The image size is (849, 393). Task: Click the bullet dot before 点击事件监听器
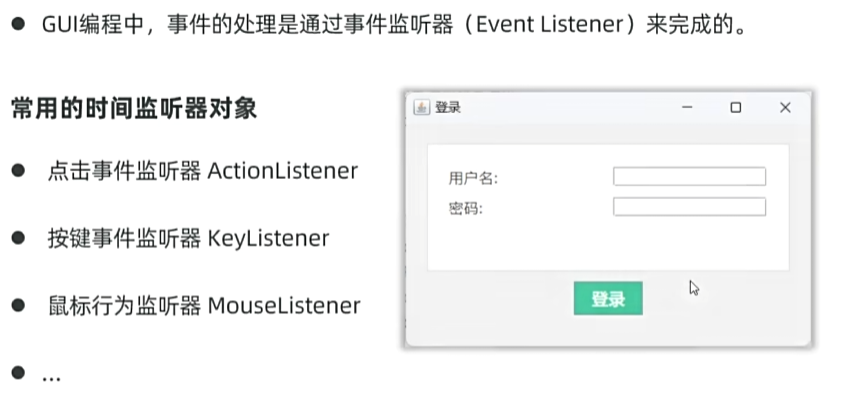click(x=18, y=171)
